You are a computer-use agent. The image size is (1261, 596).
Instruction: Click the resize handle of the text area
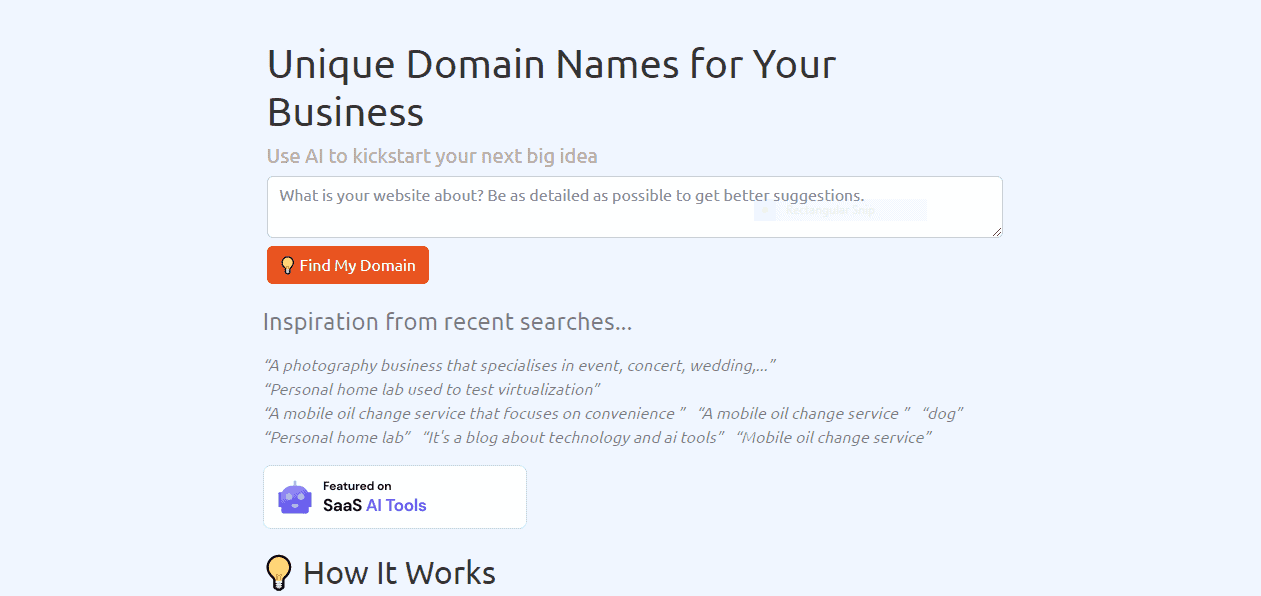point(996,231)
